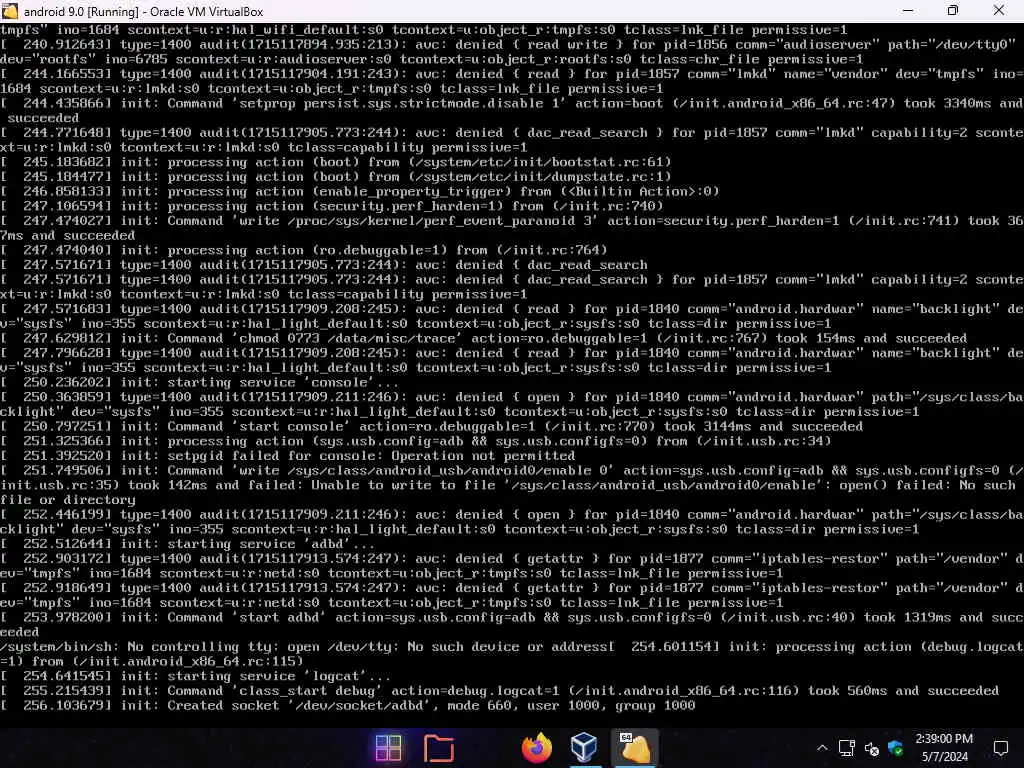Screen dimensions: 1024x768
Task: Click the "Command 'class_start debug'" log line
Action: (500, 691)
